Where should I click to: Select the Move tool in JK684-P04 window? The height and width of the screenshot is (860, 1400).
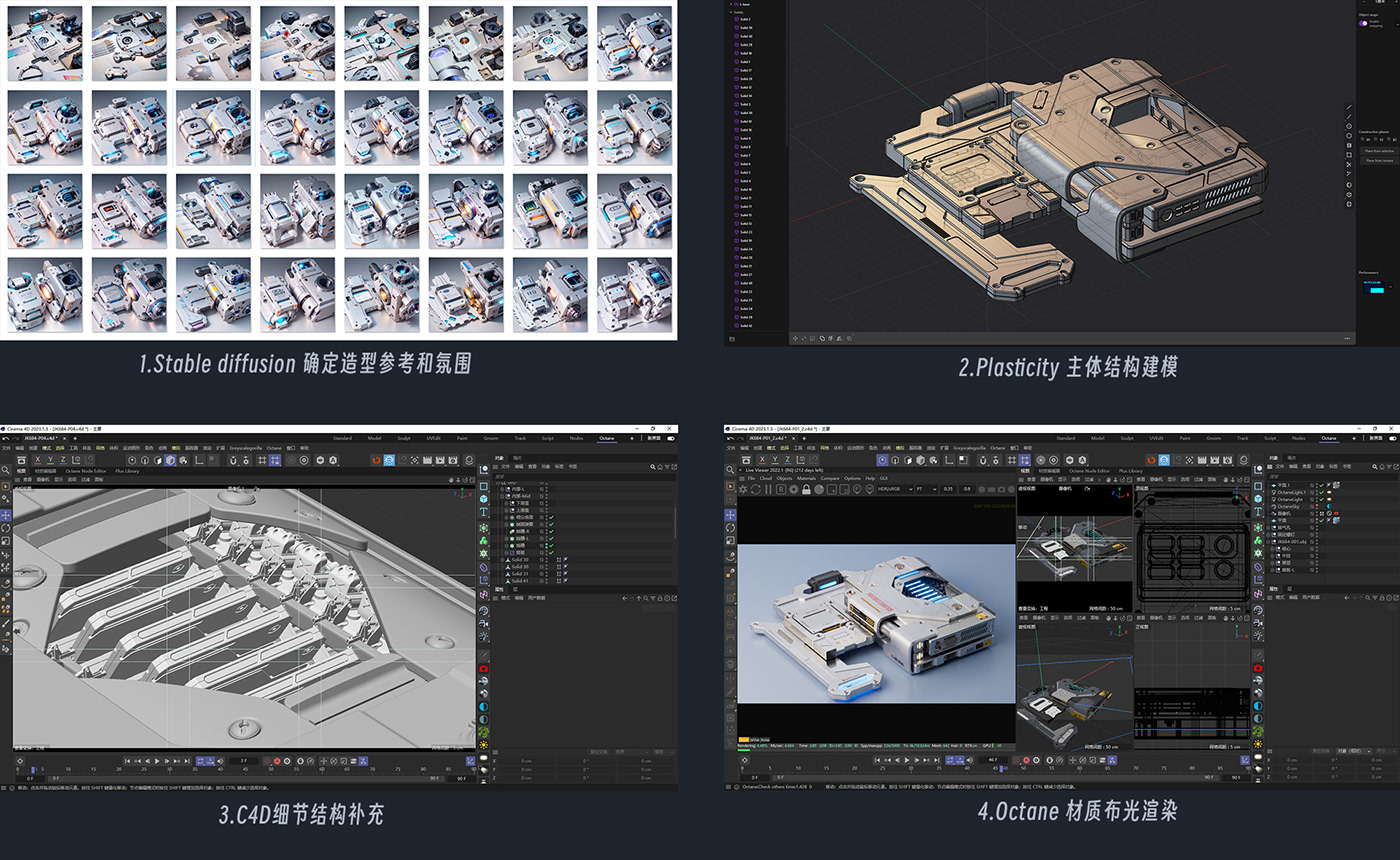click(6, 515)
